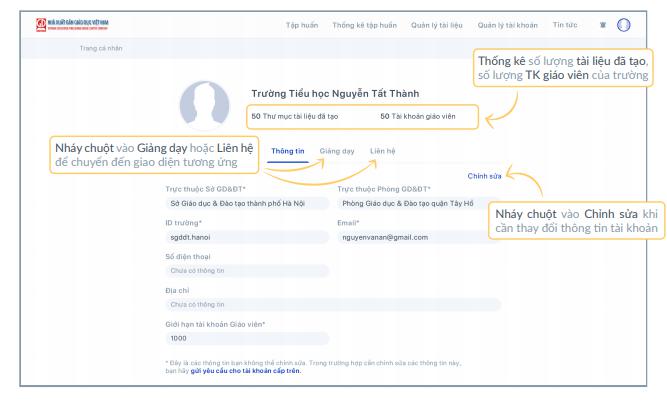Open the notifications bell icon
The height and width of the screenshot is (401, 667).
(603, 25)
